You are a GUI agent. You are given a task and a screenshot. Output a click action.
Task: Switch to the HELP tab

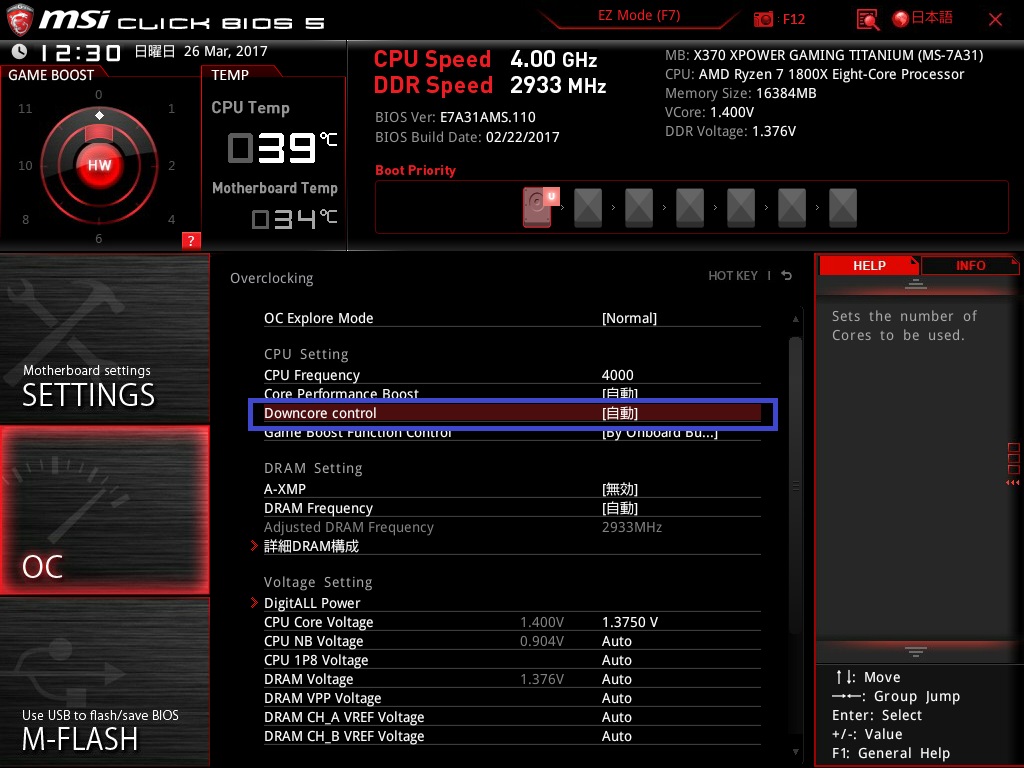coord(869,265)
